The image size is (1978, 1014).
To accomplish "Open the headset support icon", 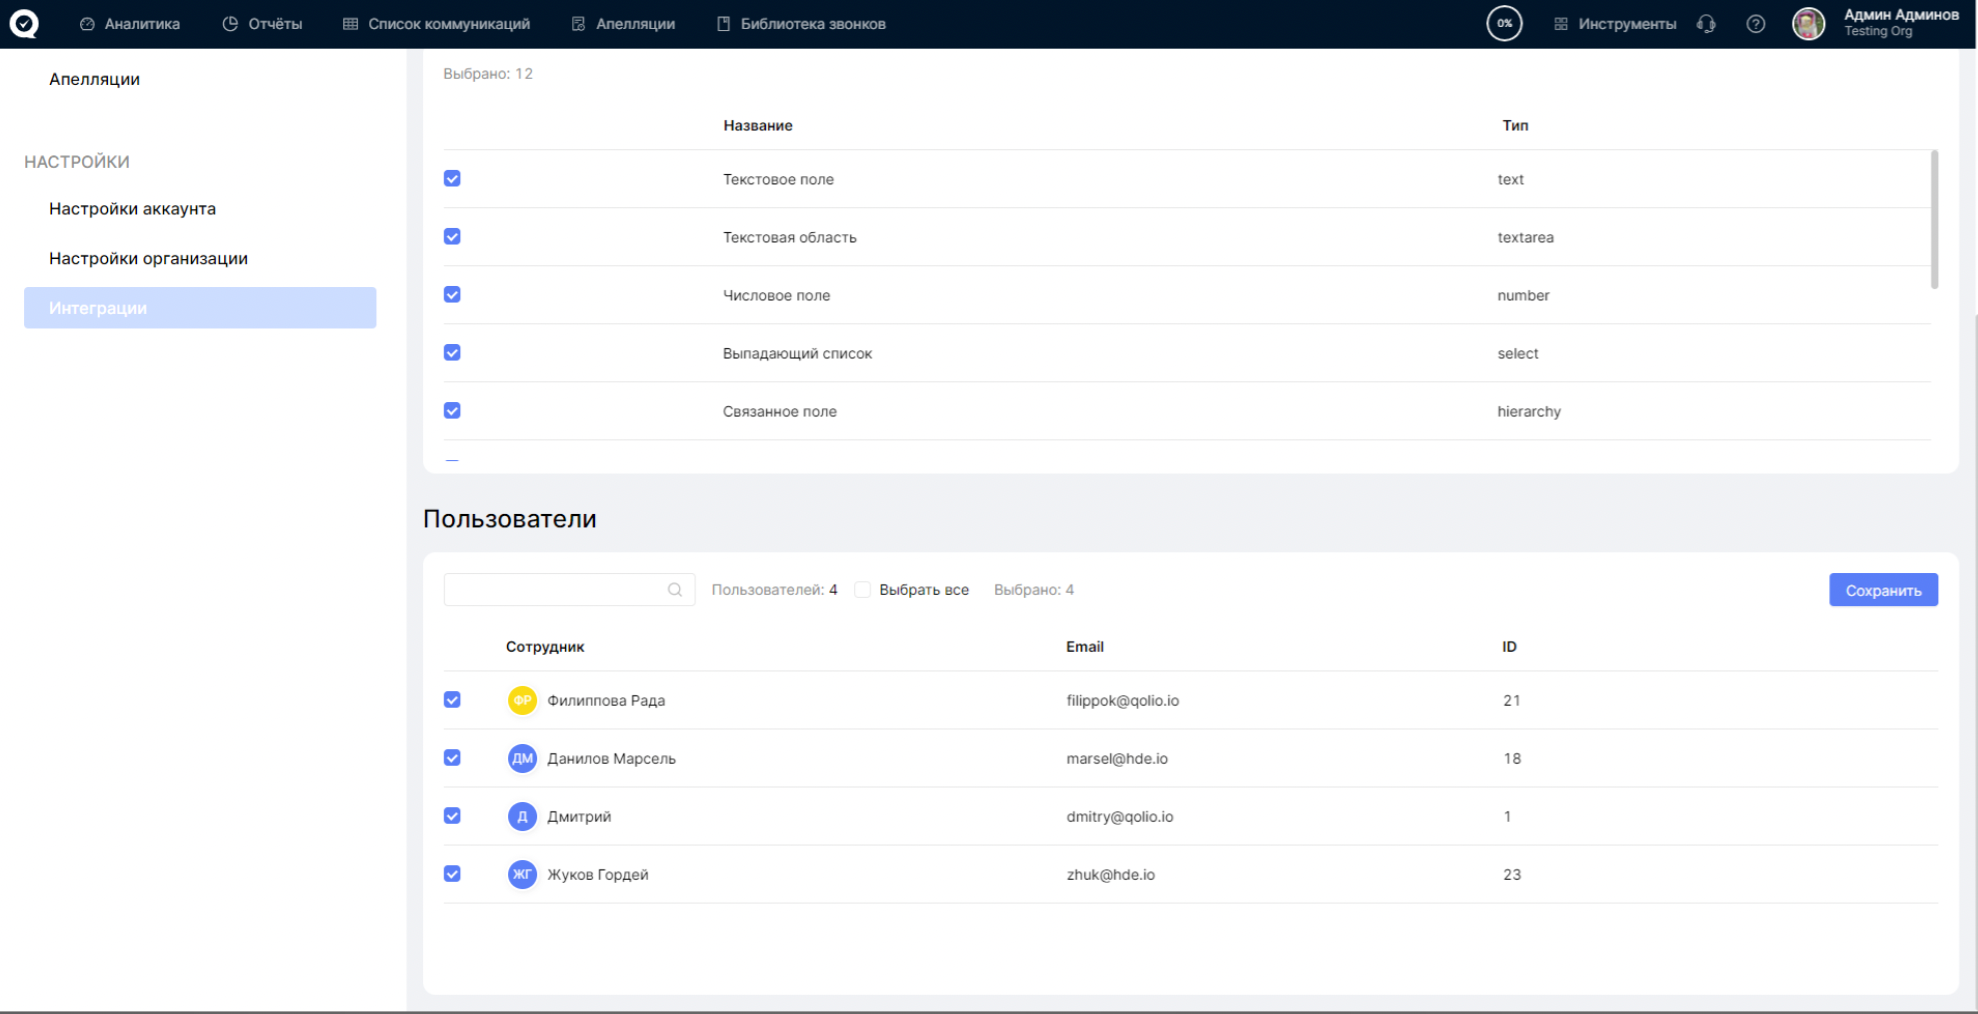I will coord(1706,24).
